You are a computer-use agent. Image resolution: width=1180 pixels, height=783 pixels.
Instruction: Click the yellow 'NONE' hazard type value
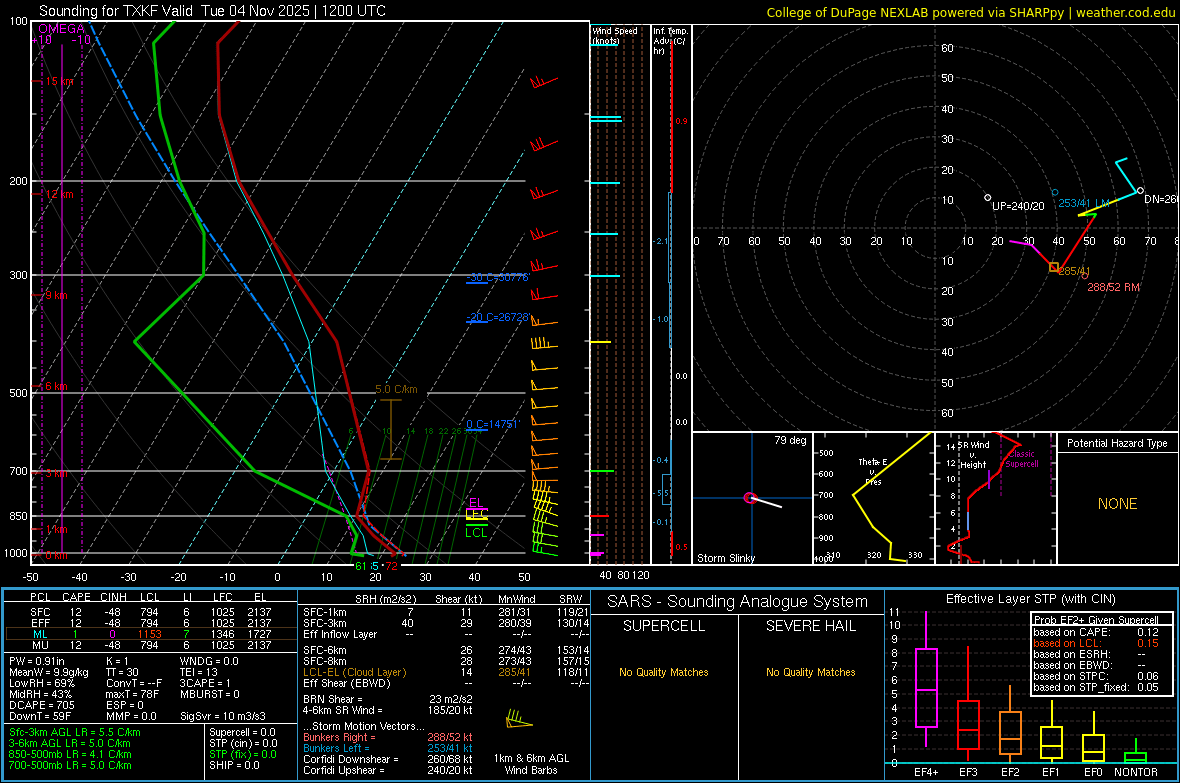[1118, 504]
